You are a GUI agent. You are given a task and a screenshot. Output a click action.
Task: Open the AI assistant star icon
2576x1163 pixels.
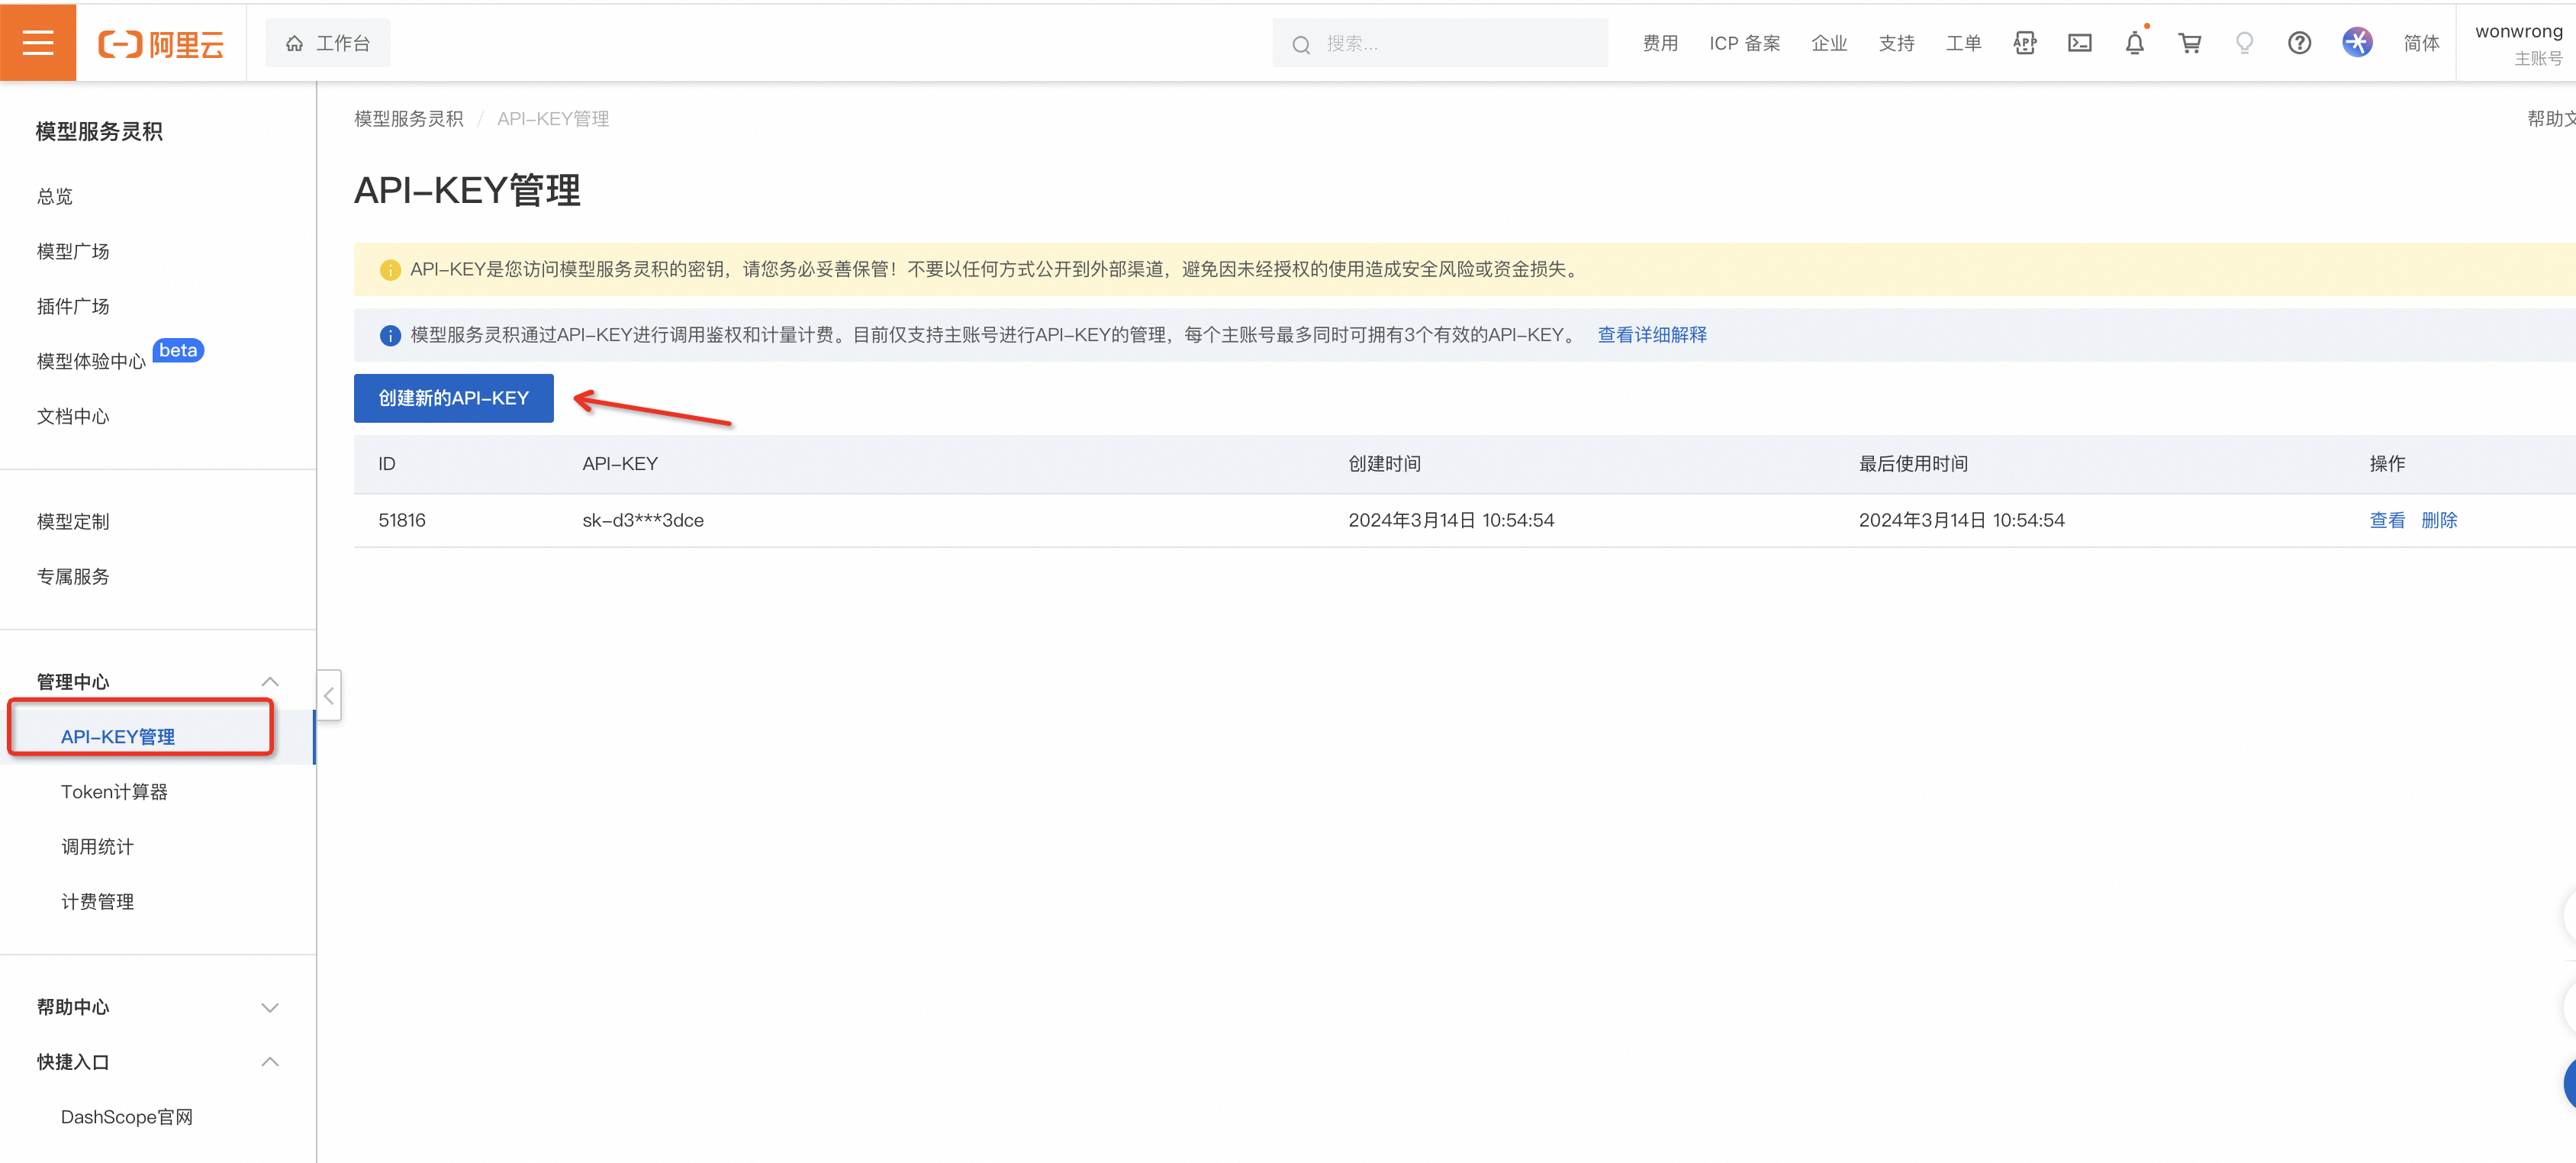click(2357, 43)
